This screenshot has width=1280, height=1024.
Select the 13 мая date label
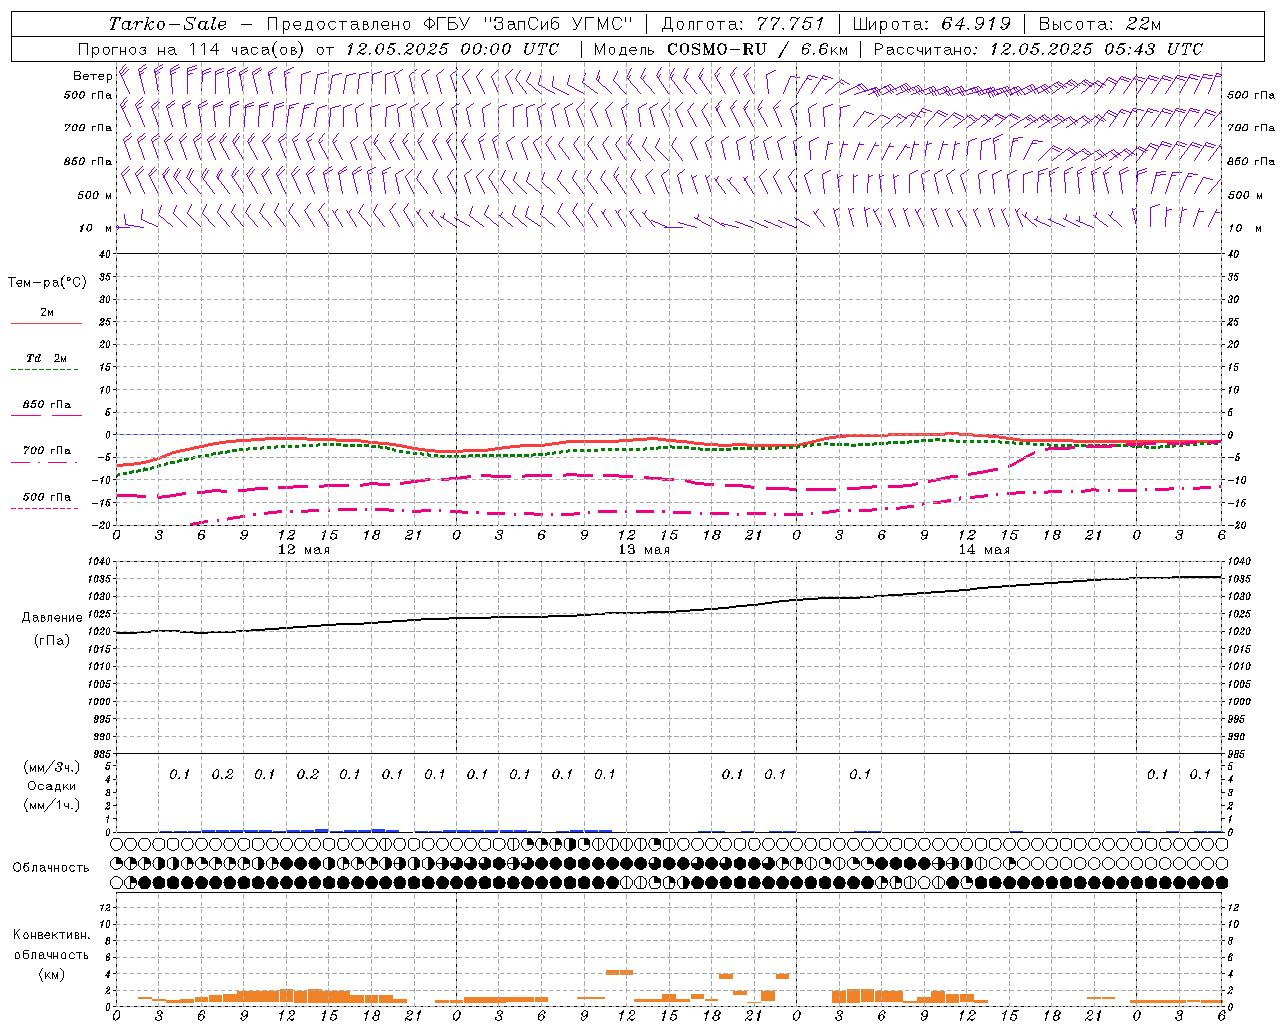pyautogui.click(x=644, y=550)
